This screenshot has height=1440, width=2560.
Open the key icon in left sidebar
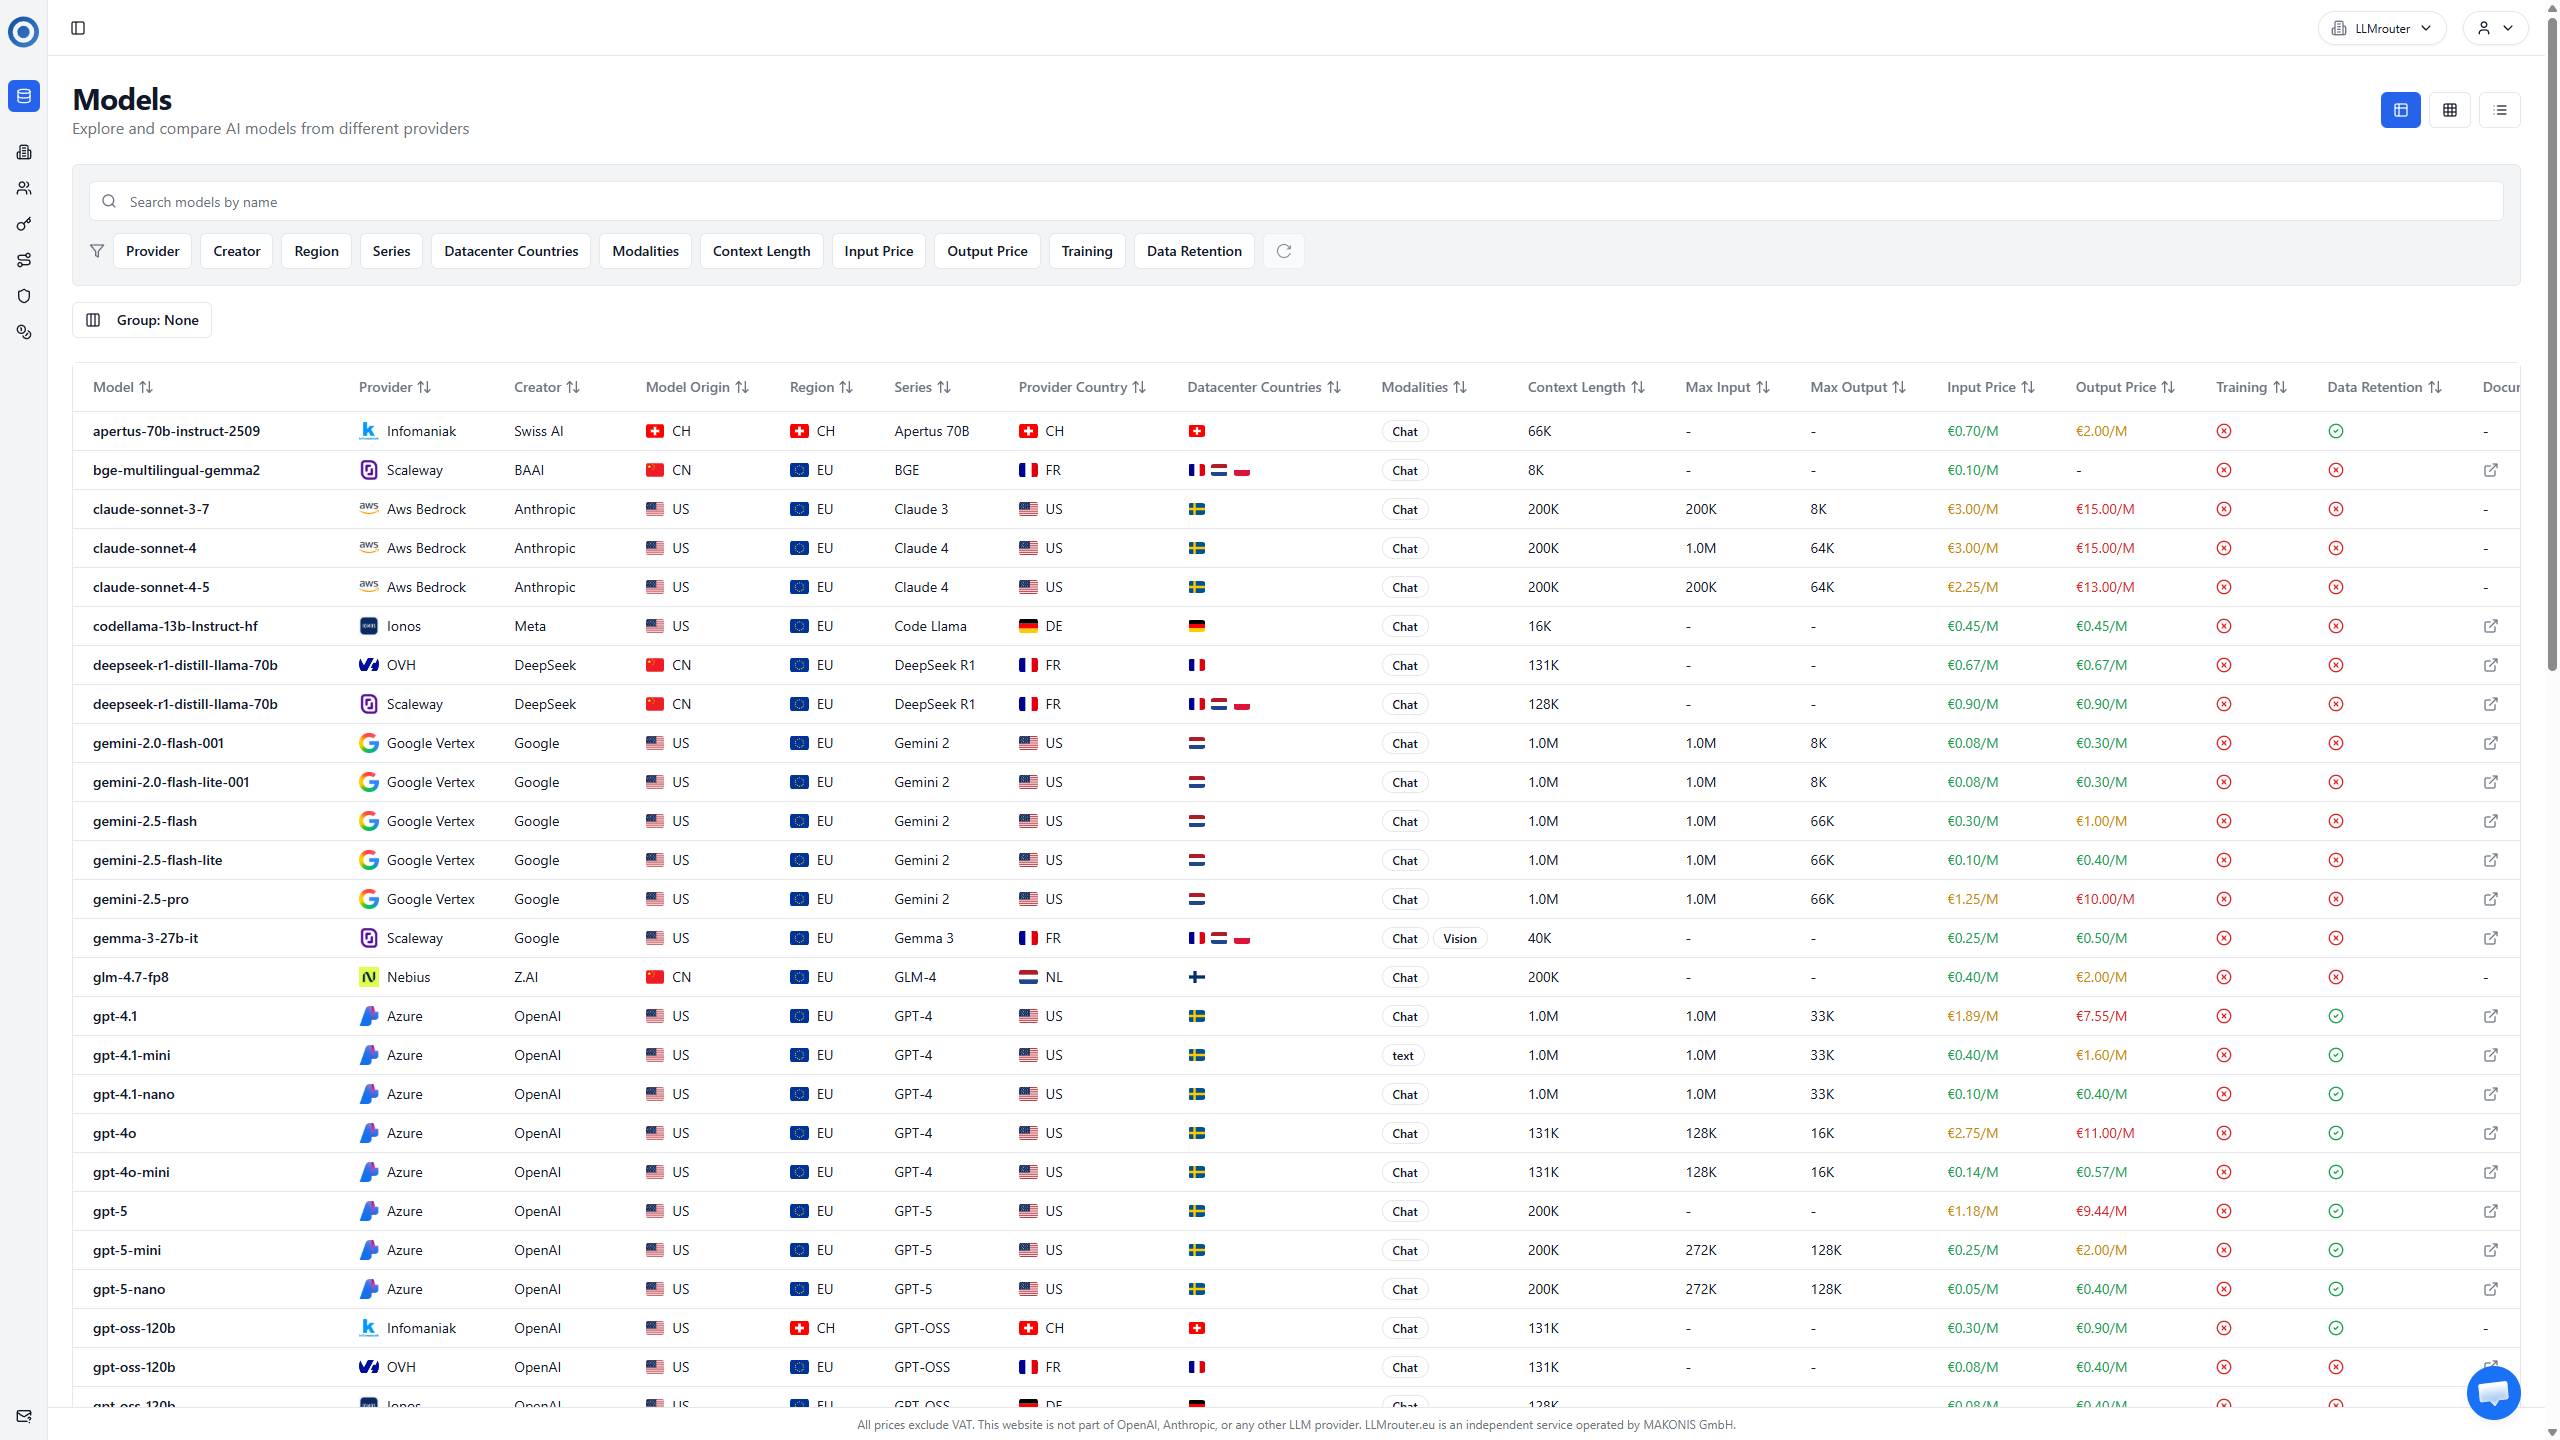pyautogui.click(x=24, y=224)
